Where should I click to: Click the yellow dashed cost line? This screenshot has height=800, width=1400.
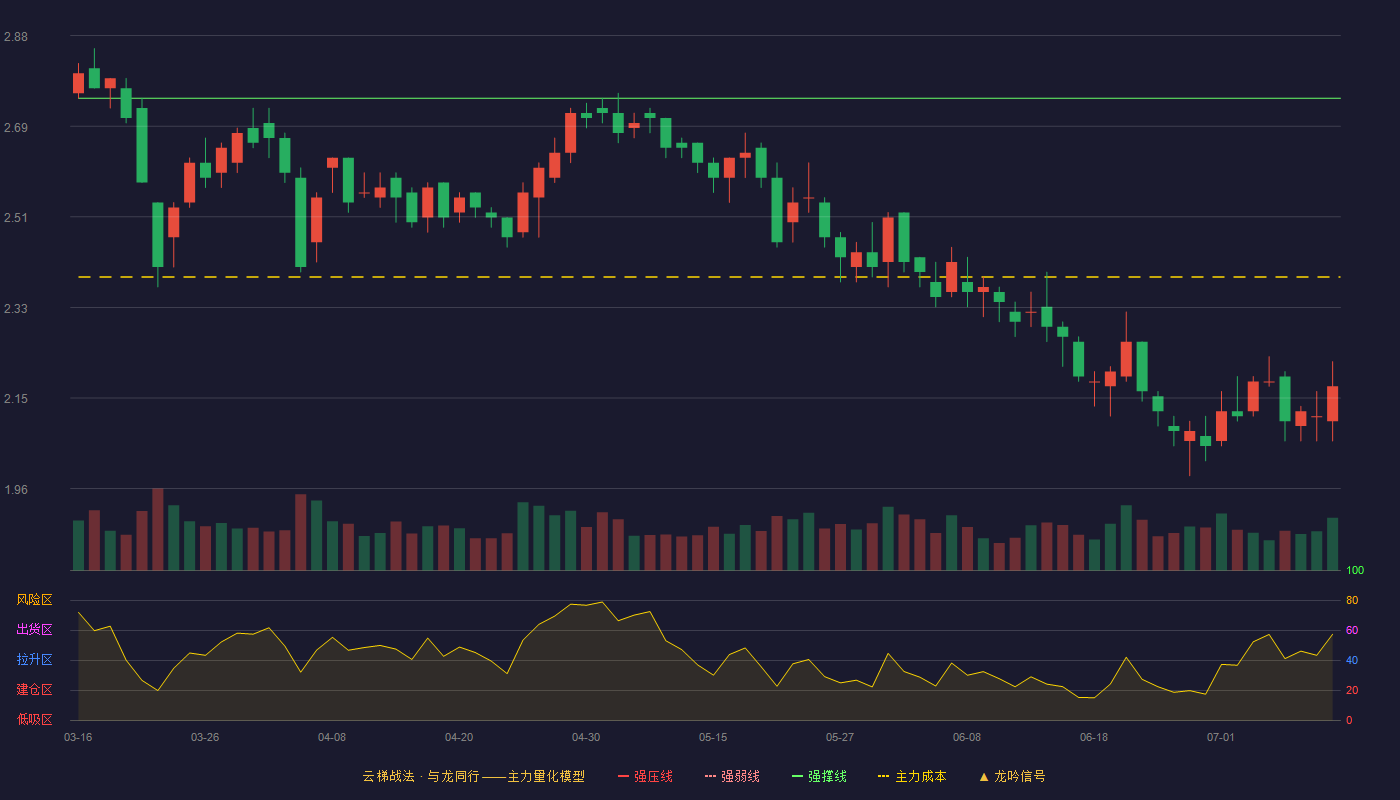[709, 277]
